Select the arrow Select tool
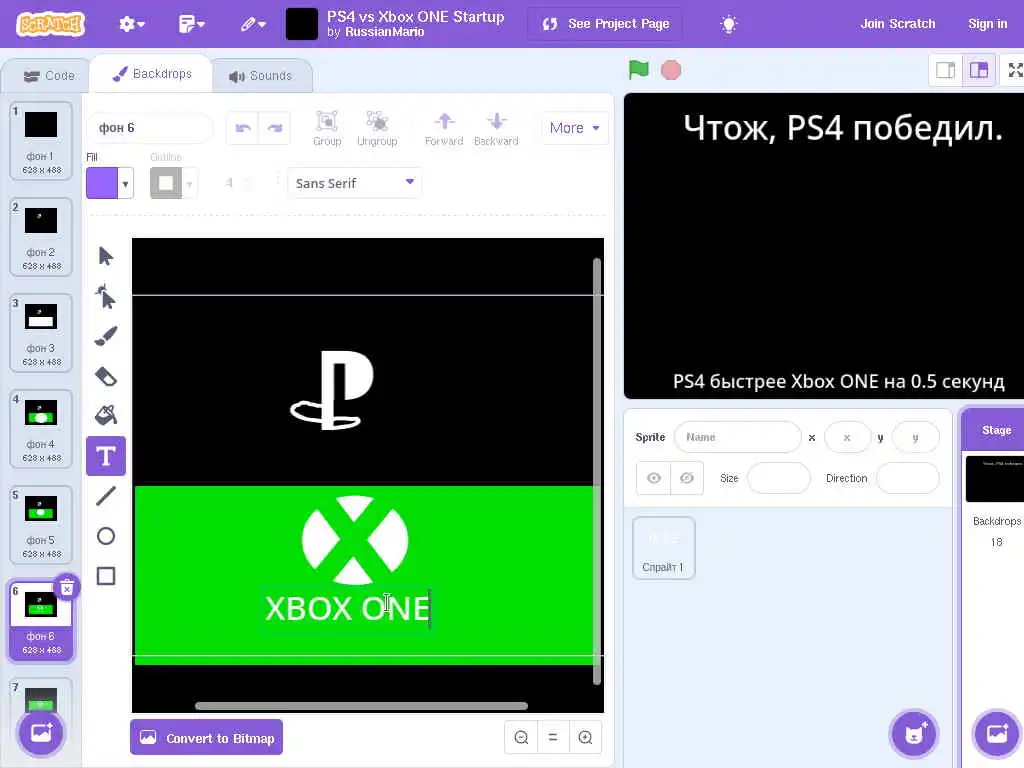Screen dimensions: 1024x768 click(x=106, y=256)
